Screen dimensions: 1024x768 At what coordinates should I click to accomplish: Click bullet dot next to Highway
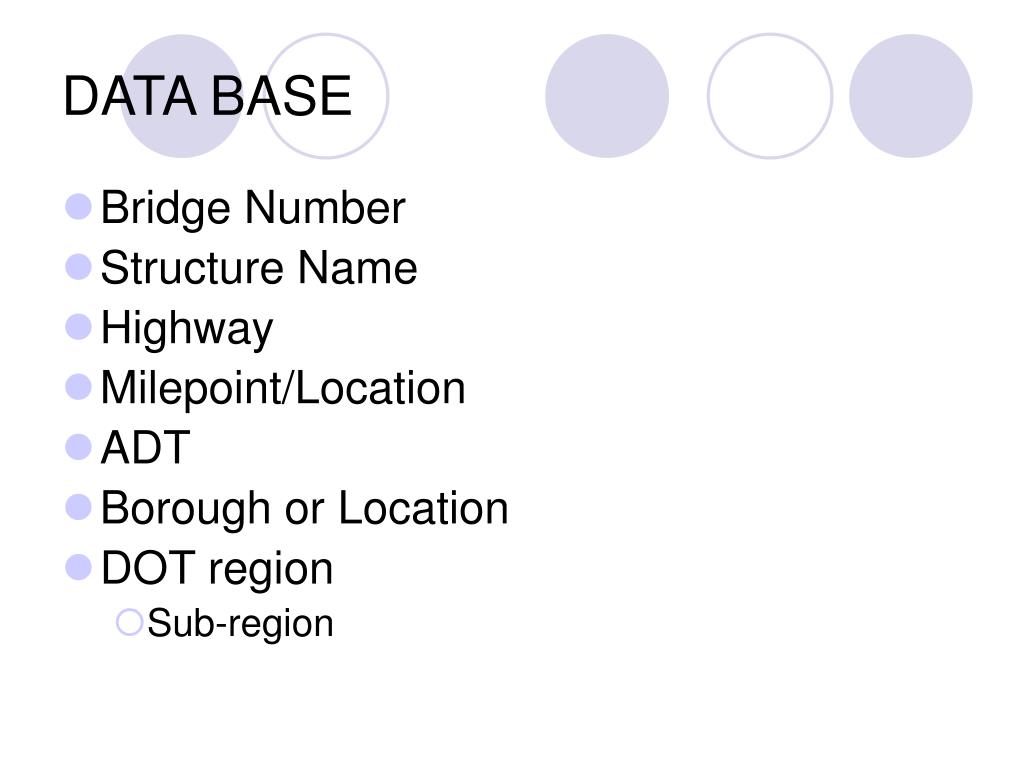coord(78,327)
